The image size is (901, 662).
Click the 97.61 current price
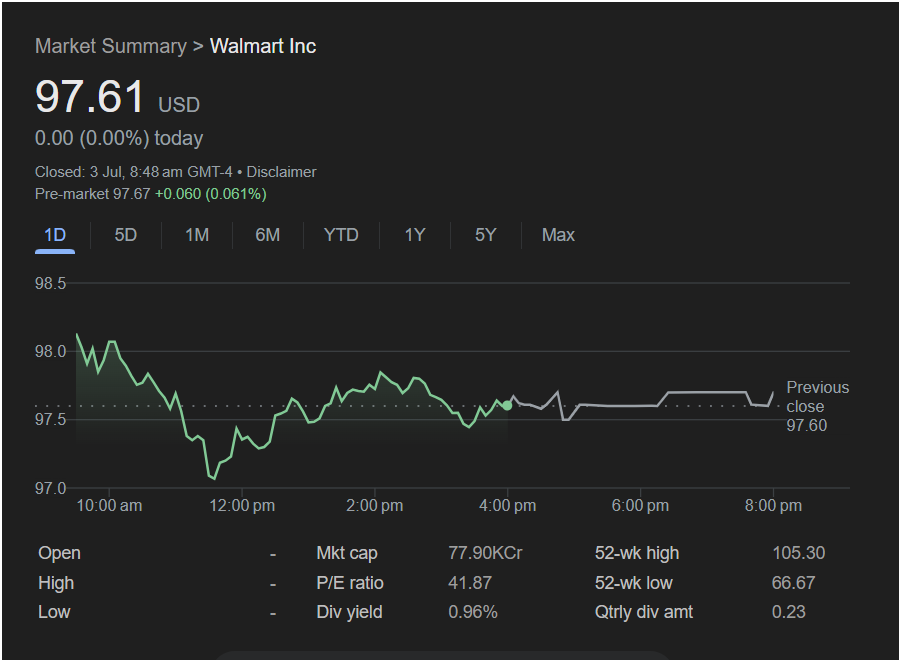pos(90,96)
